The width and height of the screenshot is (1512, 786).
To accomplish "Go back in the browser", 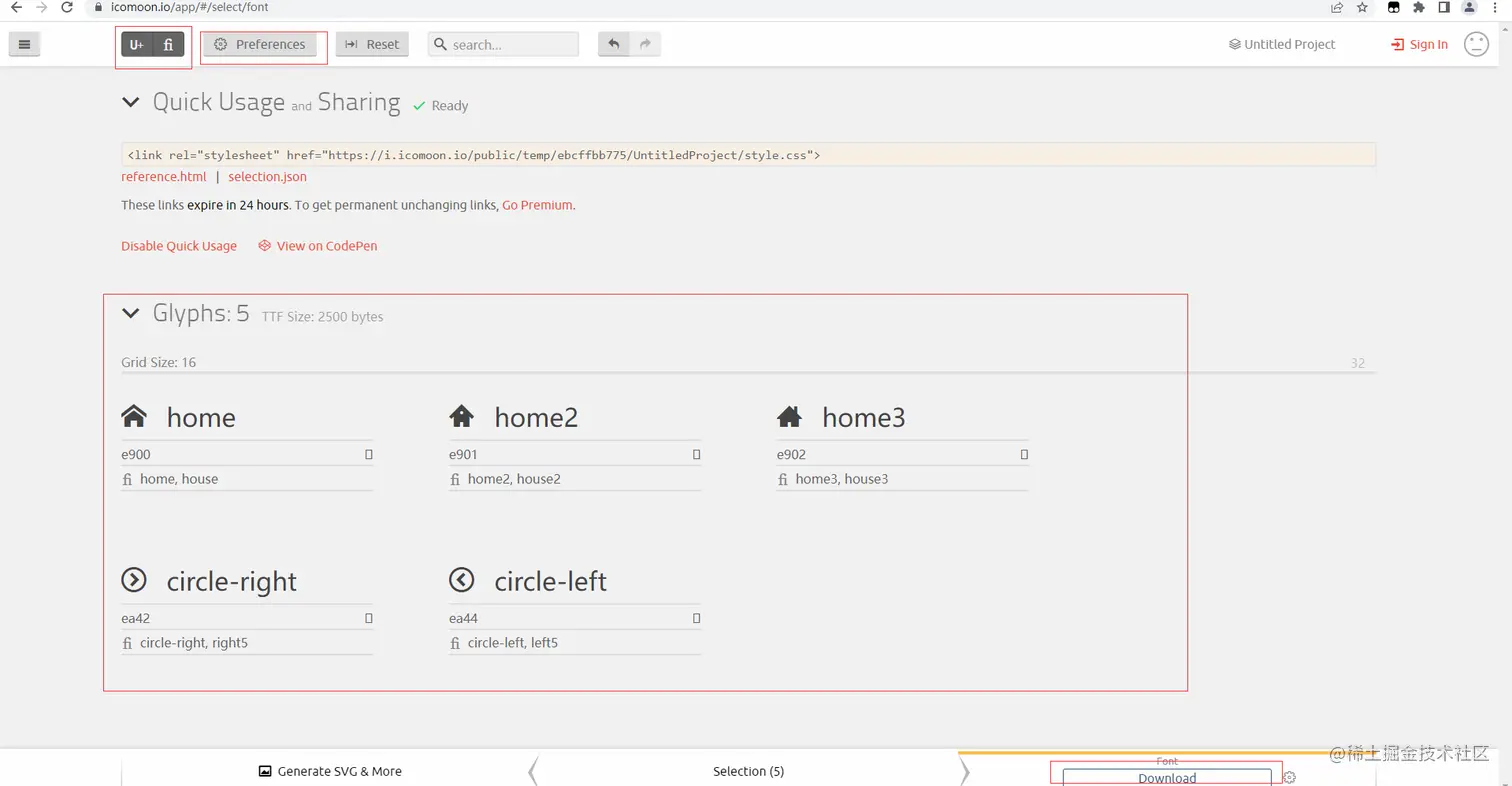I will [x=17, y=7].
